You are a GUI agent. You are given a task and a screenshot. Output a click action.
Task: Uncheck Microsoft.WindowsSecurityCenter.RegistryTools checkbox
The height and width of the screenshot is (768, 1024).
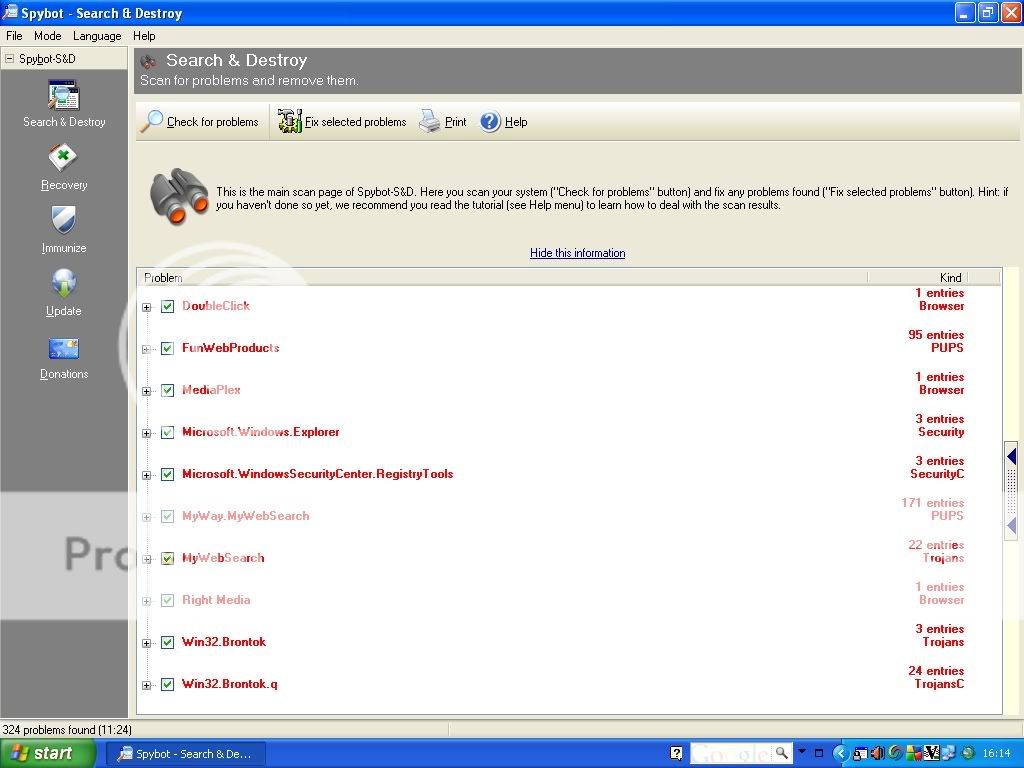167,474
